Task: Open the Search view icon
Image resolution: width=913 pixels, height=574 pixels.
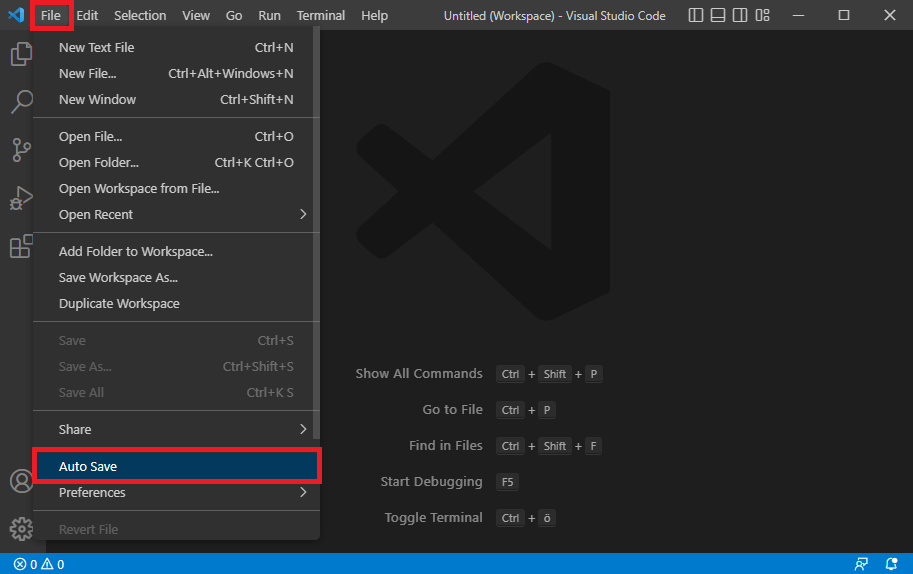Action: [21, 101]
